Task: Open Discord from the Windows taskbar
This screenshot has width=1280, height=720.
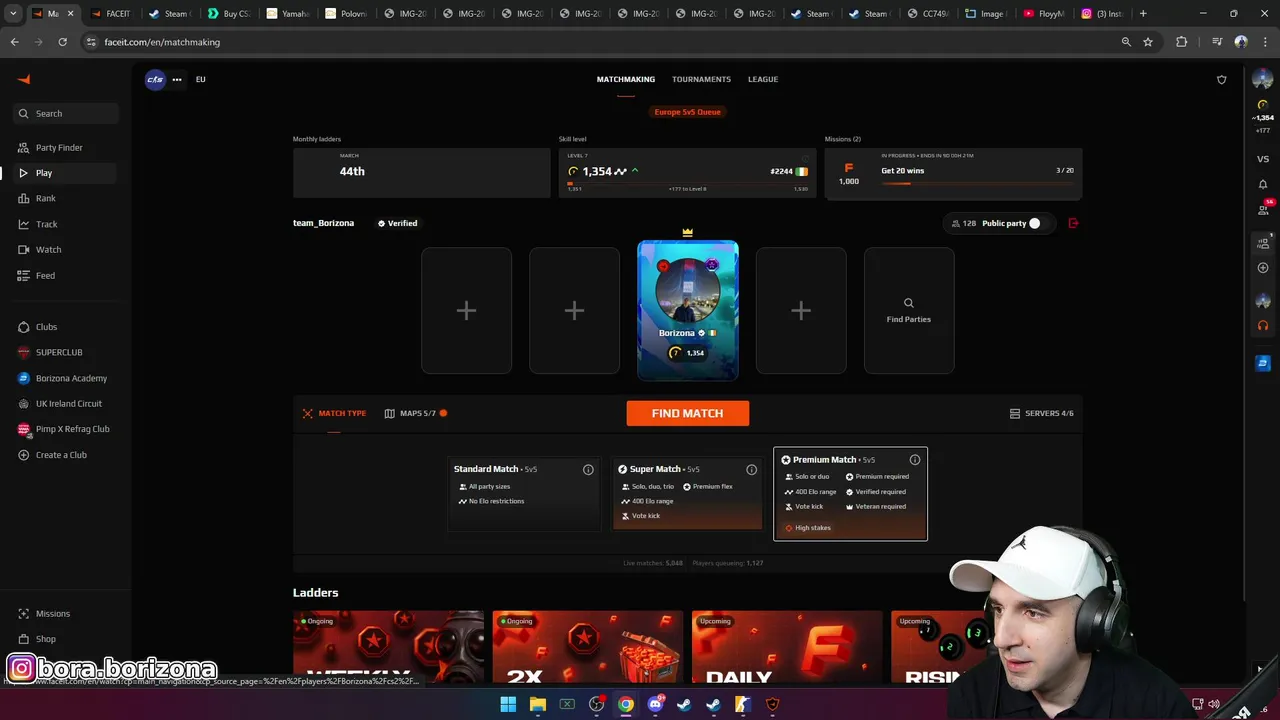Action: 655,704
